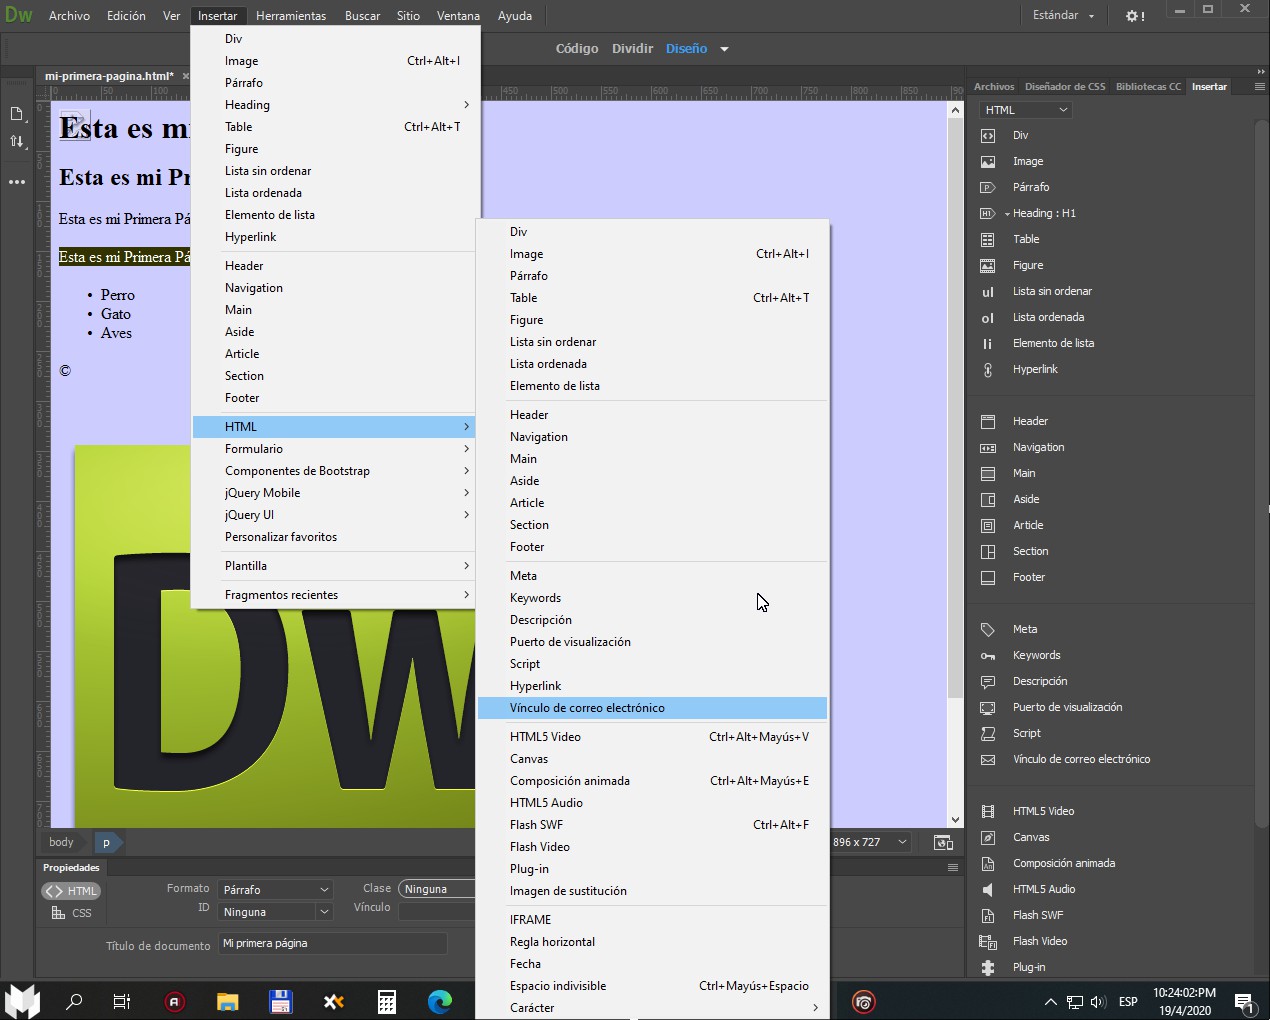
Task: Open the Formulario submenu
Action: (334, 449)
